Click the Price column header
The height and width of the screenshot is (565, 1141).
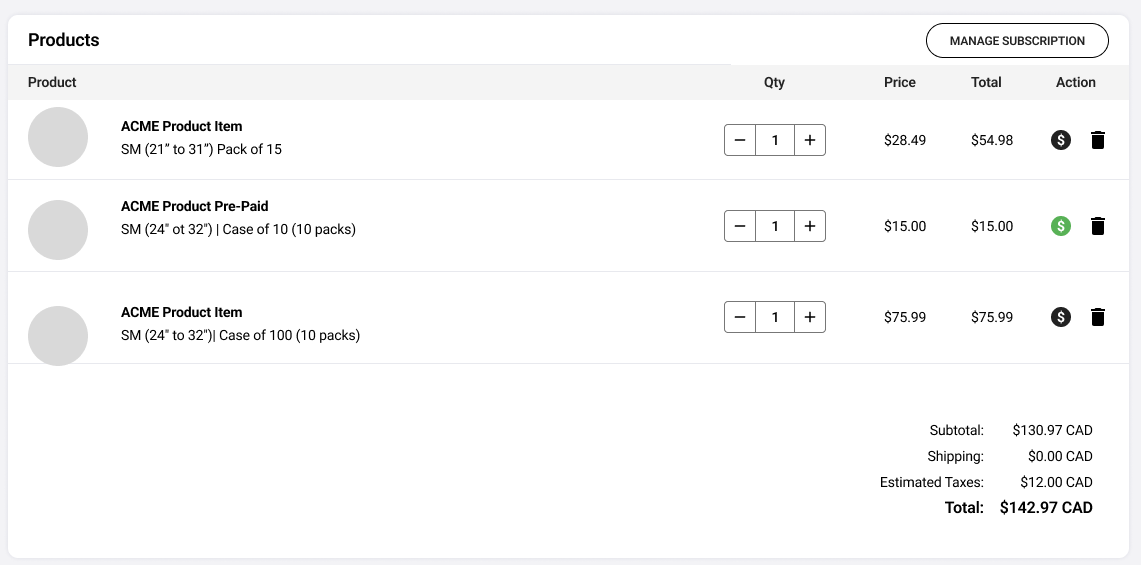coord(899,82)
